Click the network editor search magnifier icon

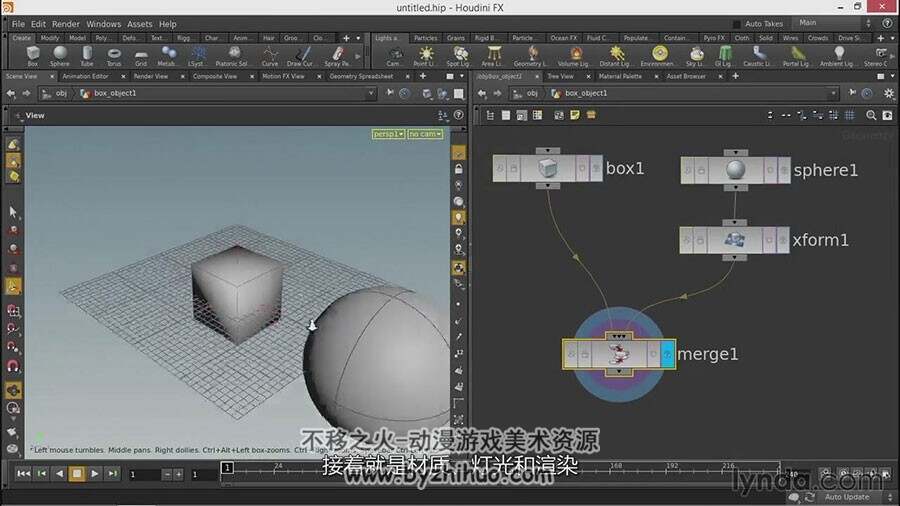coord(871,115)
